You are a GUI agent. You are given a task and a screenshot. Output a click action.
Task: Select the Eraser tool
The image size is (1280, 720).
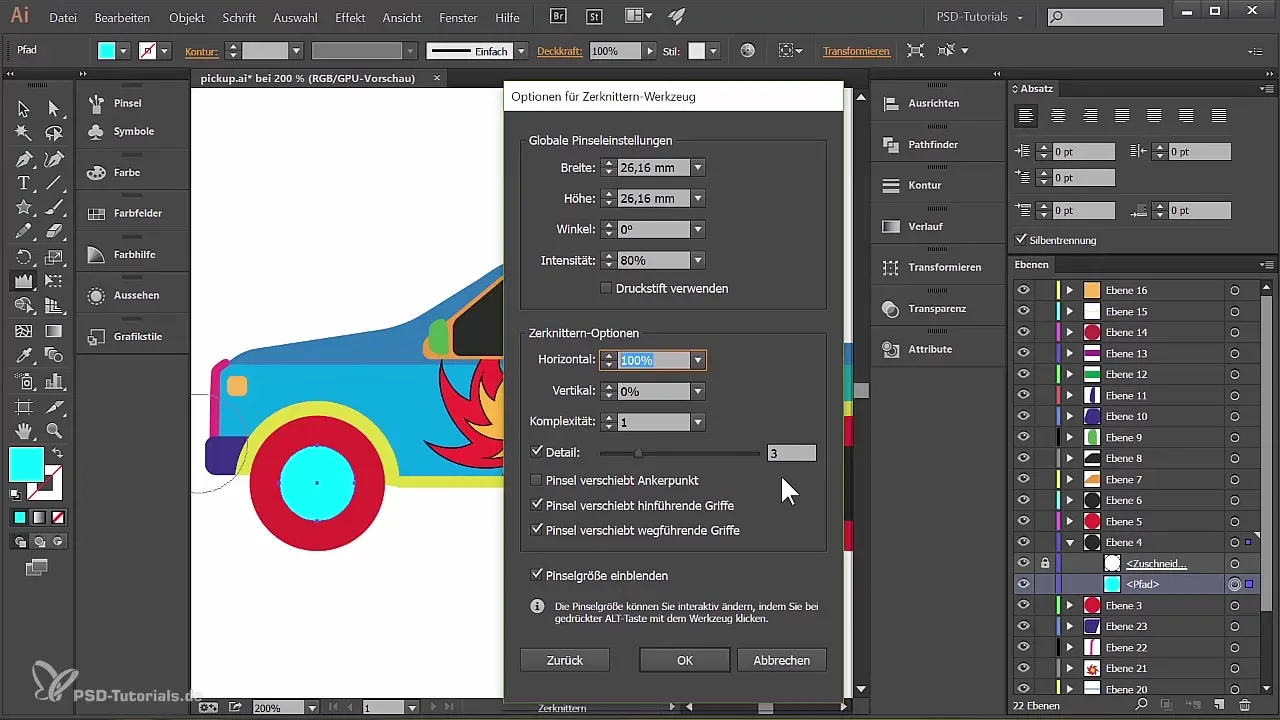(x=54, y=232)
